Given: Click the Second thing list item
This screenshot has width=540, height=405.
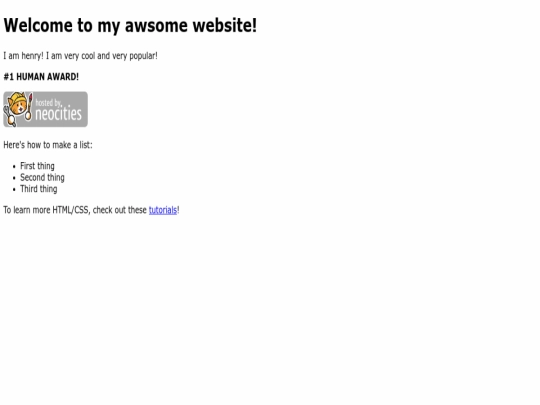Looking at the screenshot, I should [x=42, y=177].
